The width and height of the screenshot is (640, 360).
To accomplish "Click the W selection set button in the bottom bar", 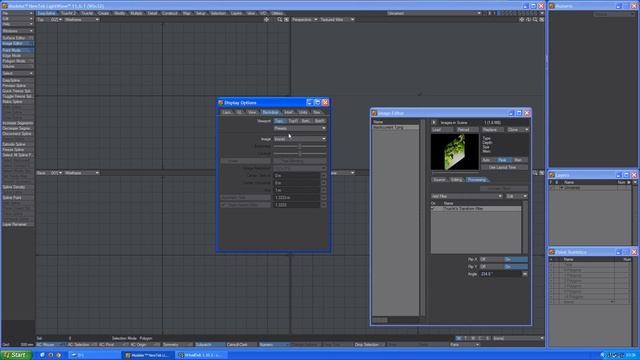I will point(459,338).
